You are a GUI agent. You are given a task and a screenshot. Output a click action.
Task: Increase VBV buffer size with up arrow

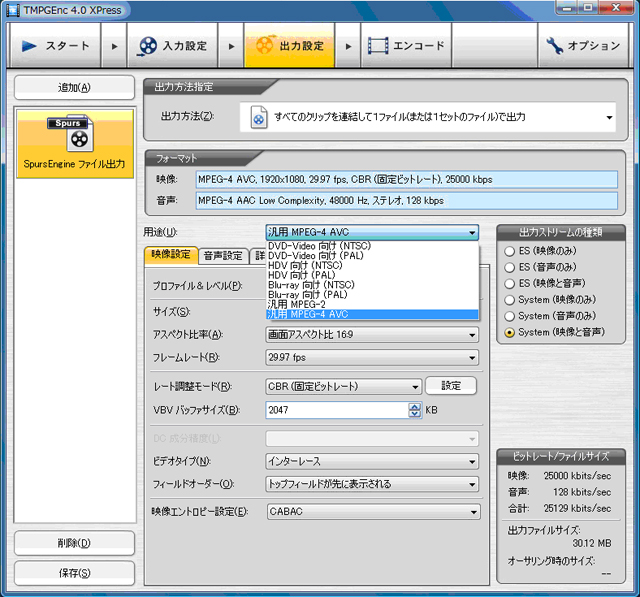pyautogui.click(x=415, y=406)
